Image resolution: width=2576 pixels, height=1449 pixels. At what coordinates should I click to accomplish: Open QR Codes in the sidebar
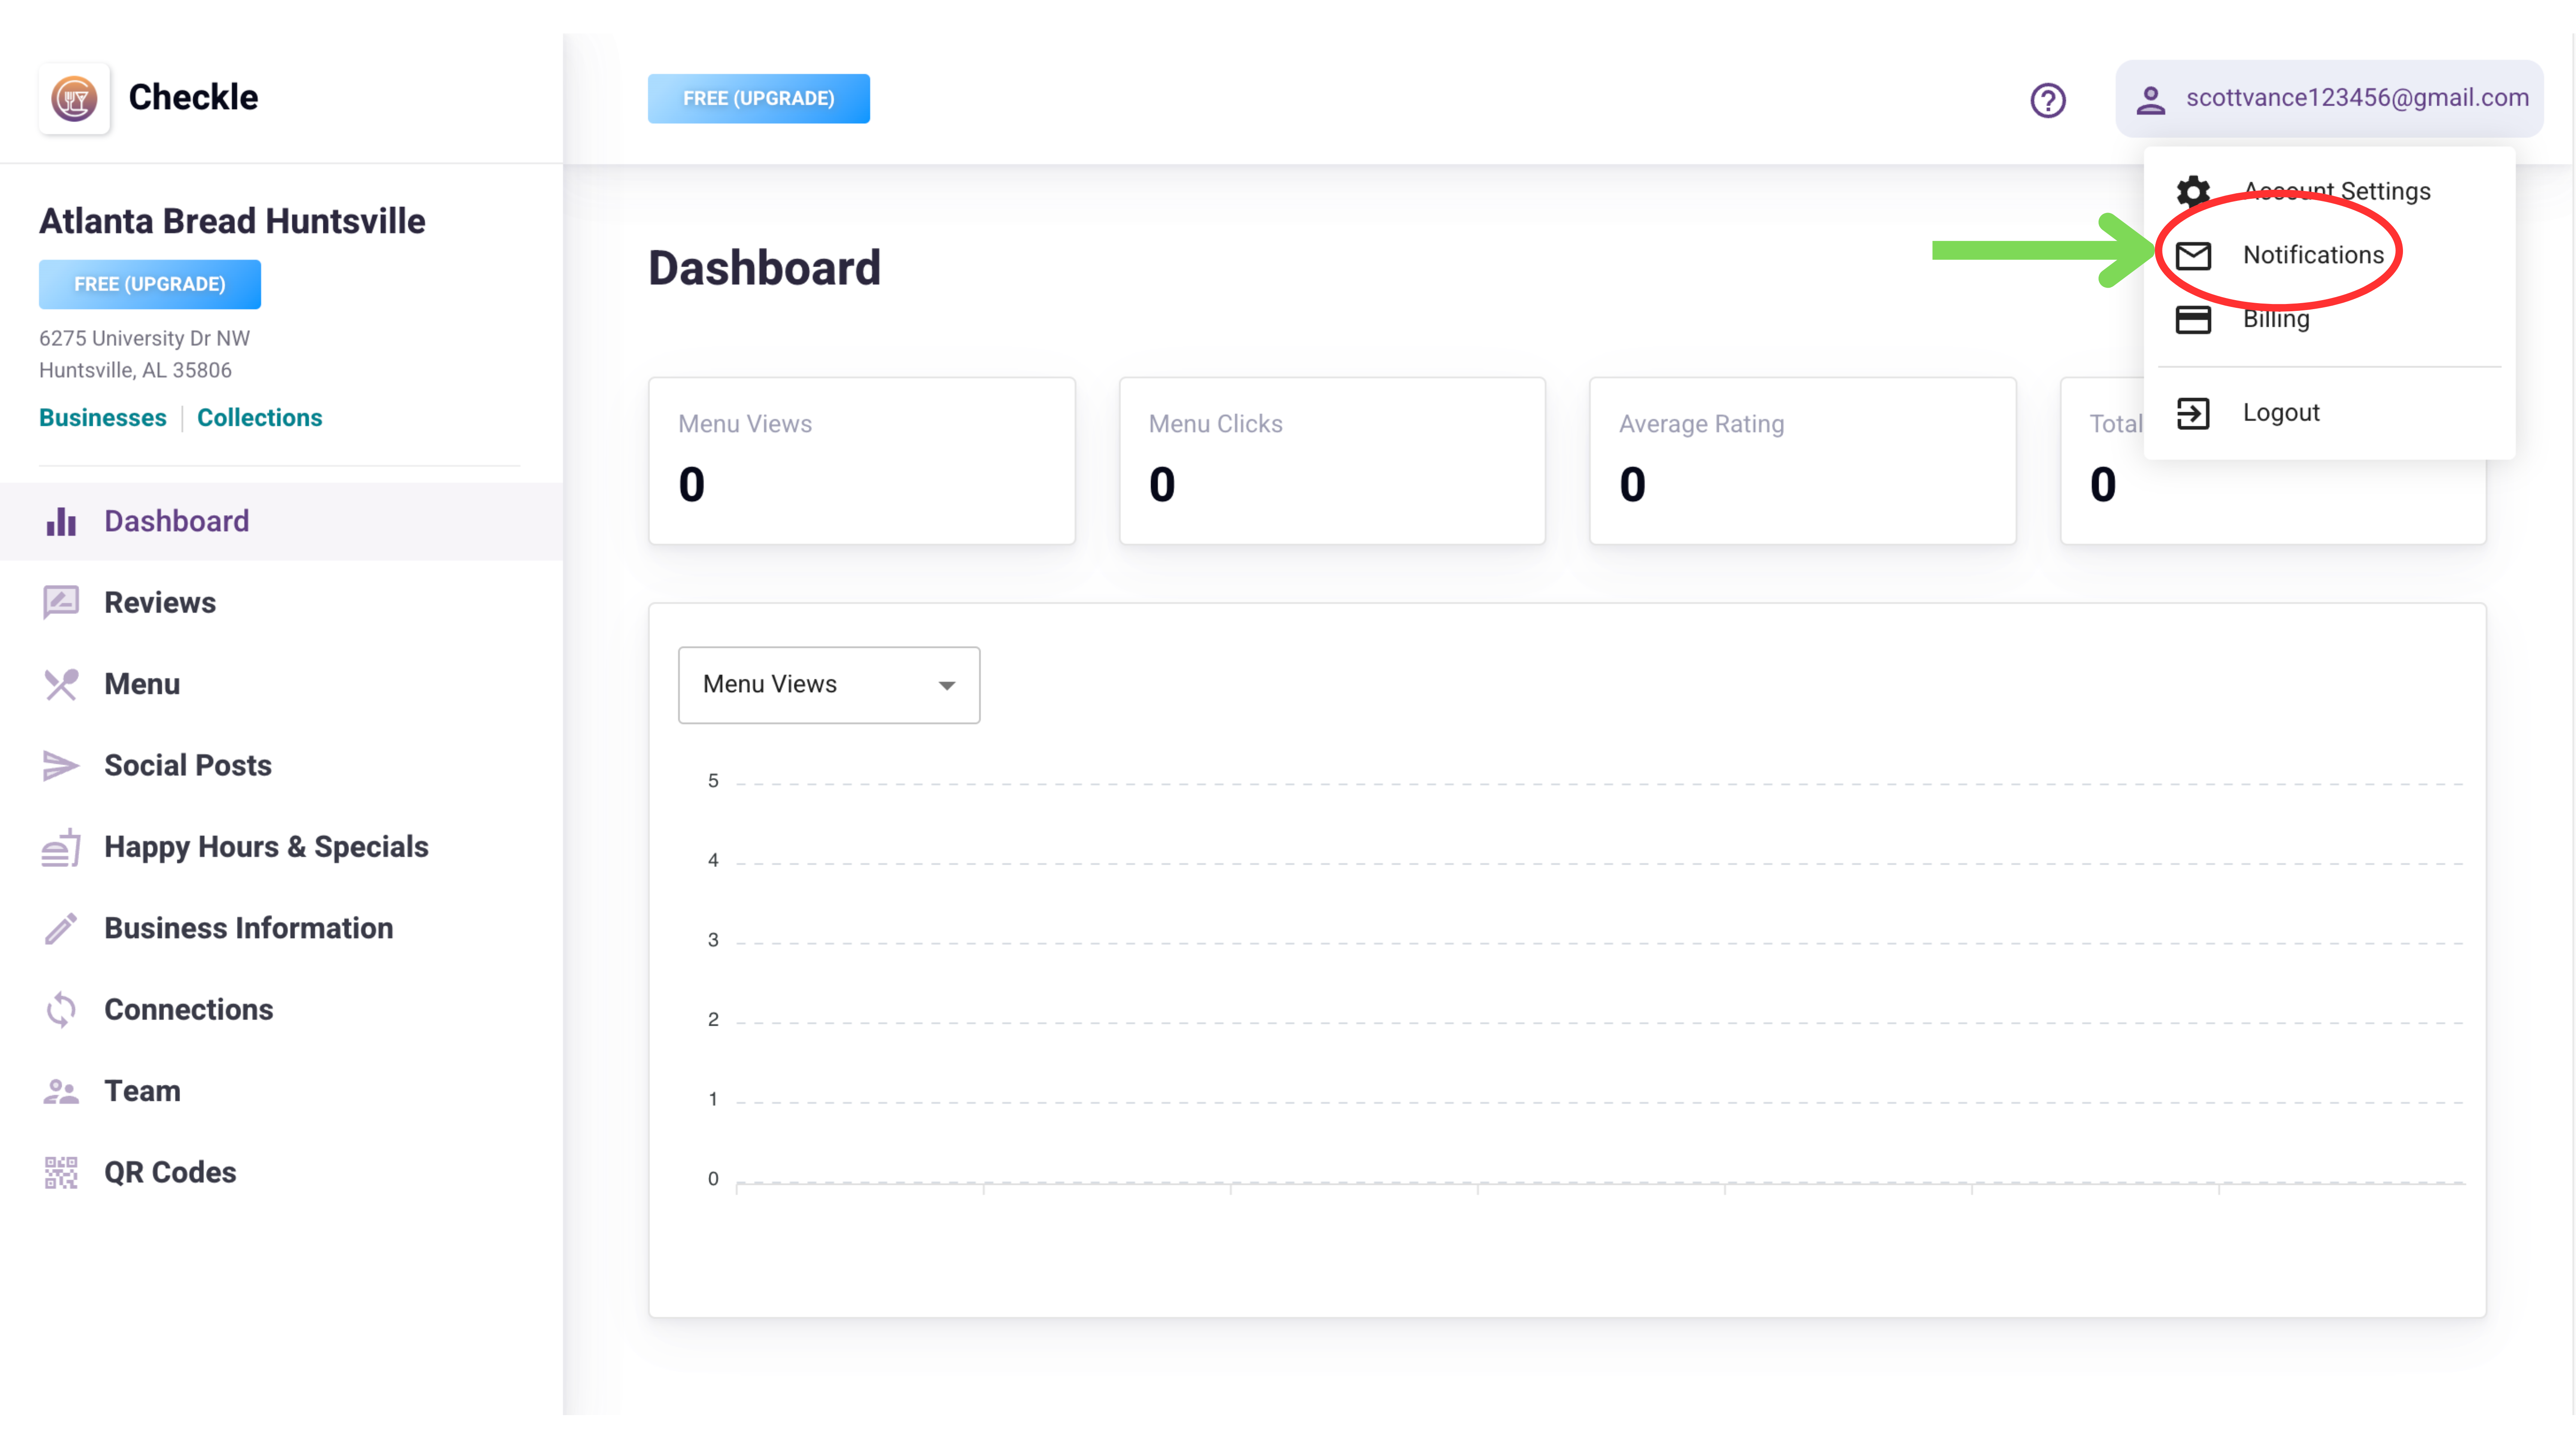(281, 1172)
